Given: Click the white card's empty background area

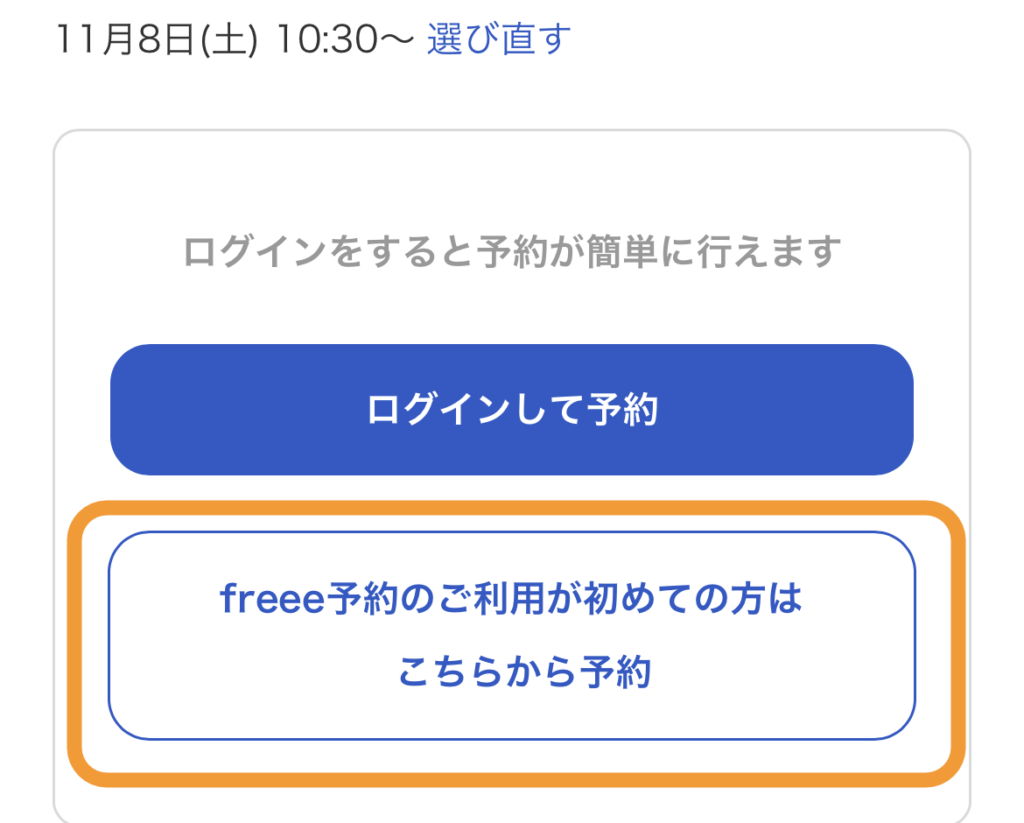Looking at the screenshot, I should [x=511, y=180].
